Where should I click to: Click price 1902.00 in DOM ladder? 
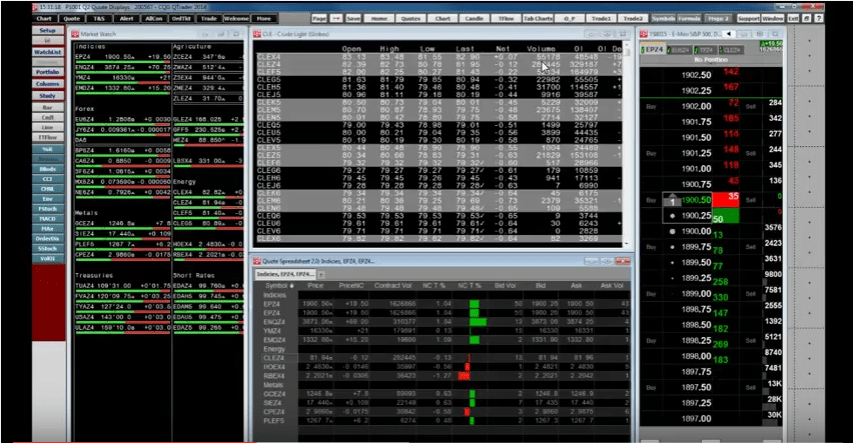pyautogui.click(x=696, y=106)
